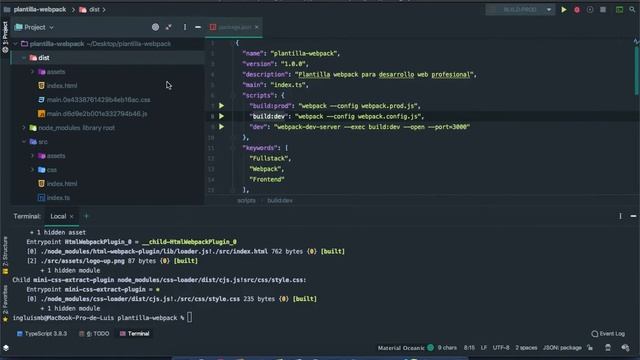Change UTF-8 file encoding in status bar
Screen dimensions: 640x360
501,348
